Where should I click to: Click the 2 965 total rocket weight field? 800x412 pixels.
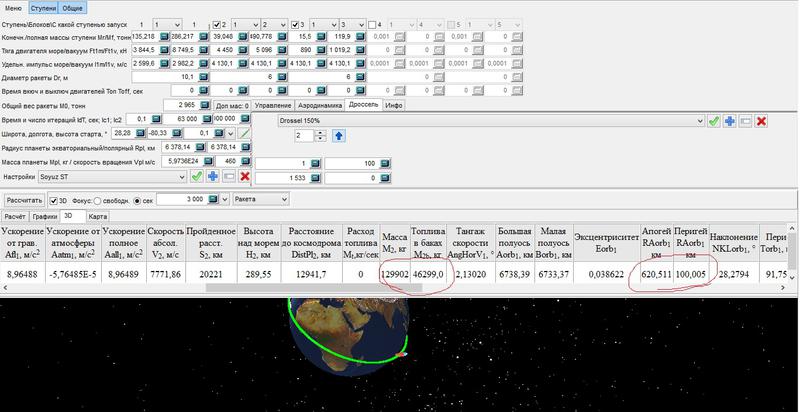(181, 105)
